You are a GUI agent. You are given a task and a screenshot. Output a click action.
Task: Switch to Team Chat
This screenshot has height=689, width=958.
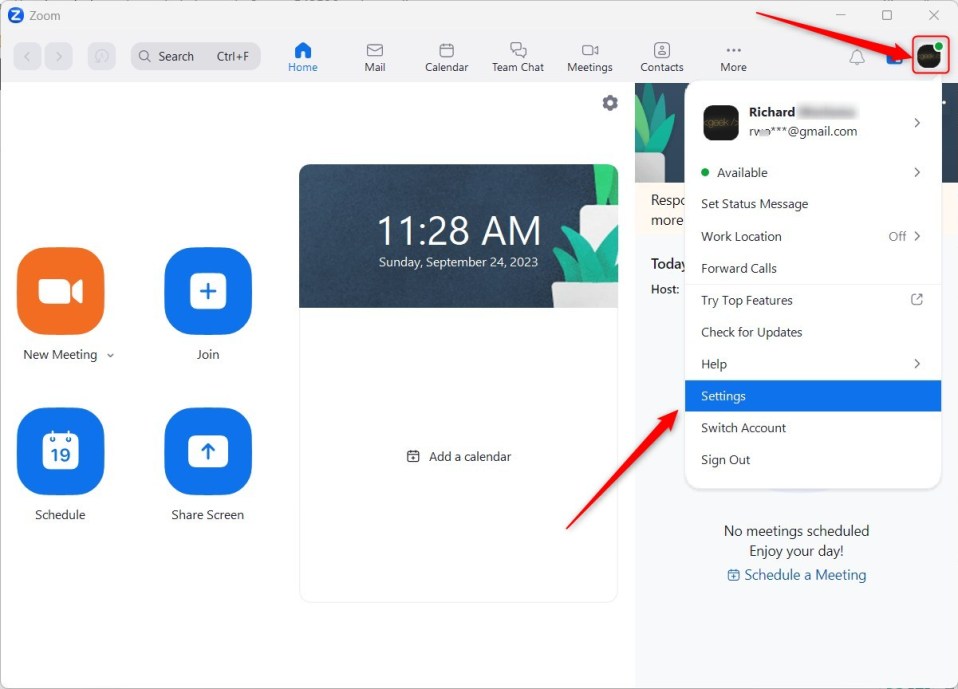[517, 57]
